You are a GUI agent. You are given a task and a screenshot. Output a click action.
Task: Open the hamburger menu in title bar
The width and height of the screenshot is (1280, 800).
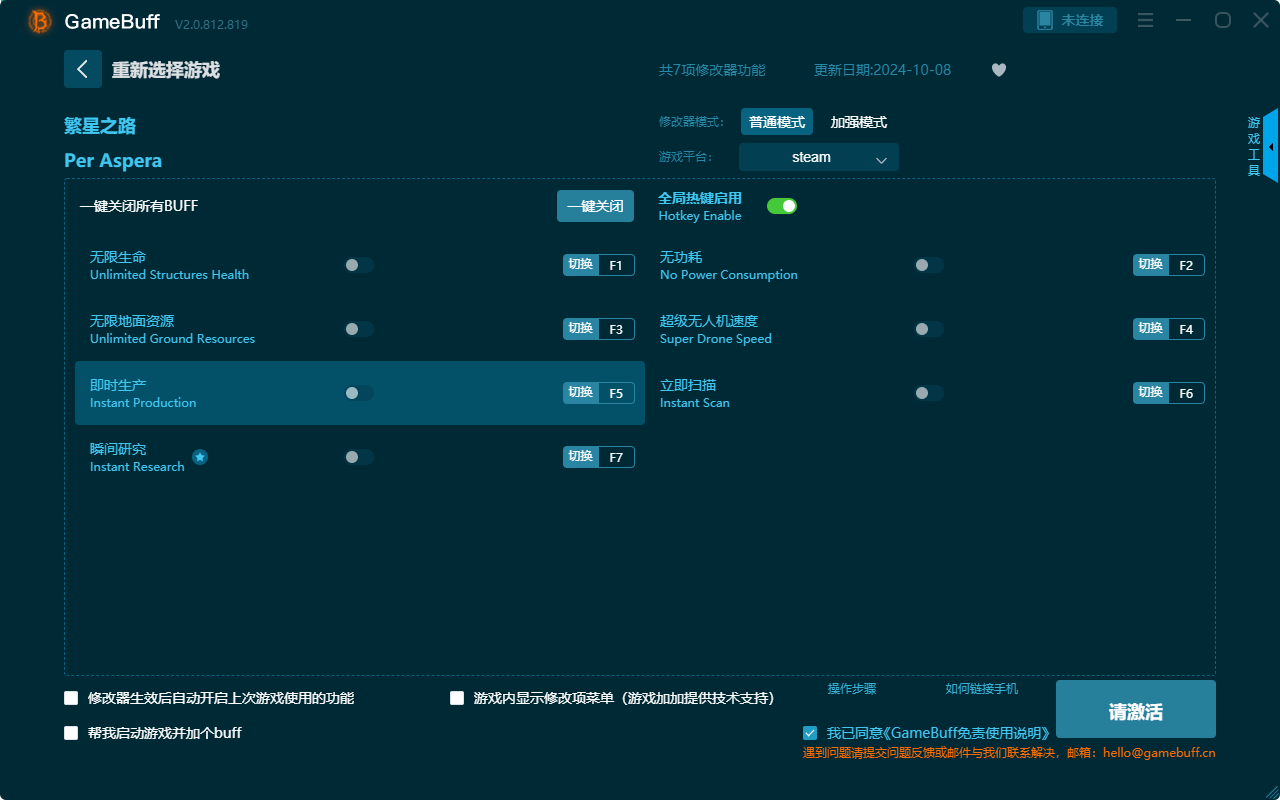point(1146,21)
